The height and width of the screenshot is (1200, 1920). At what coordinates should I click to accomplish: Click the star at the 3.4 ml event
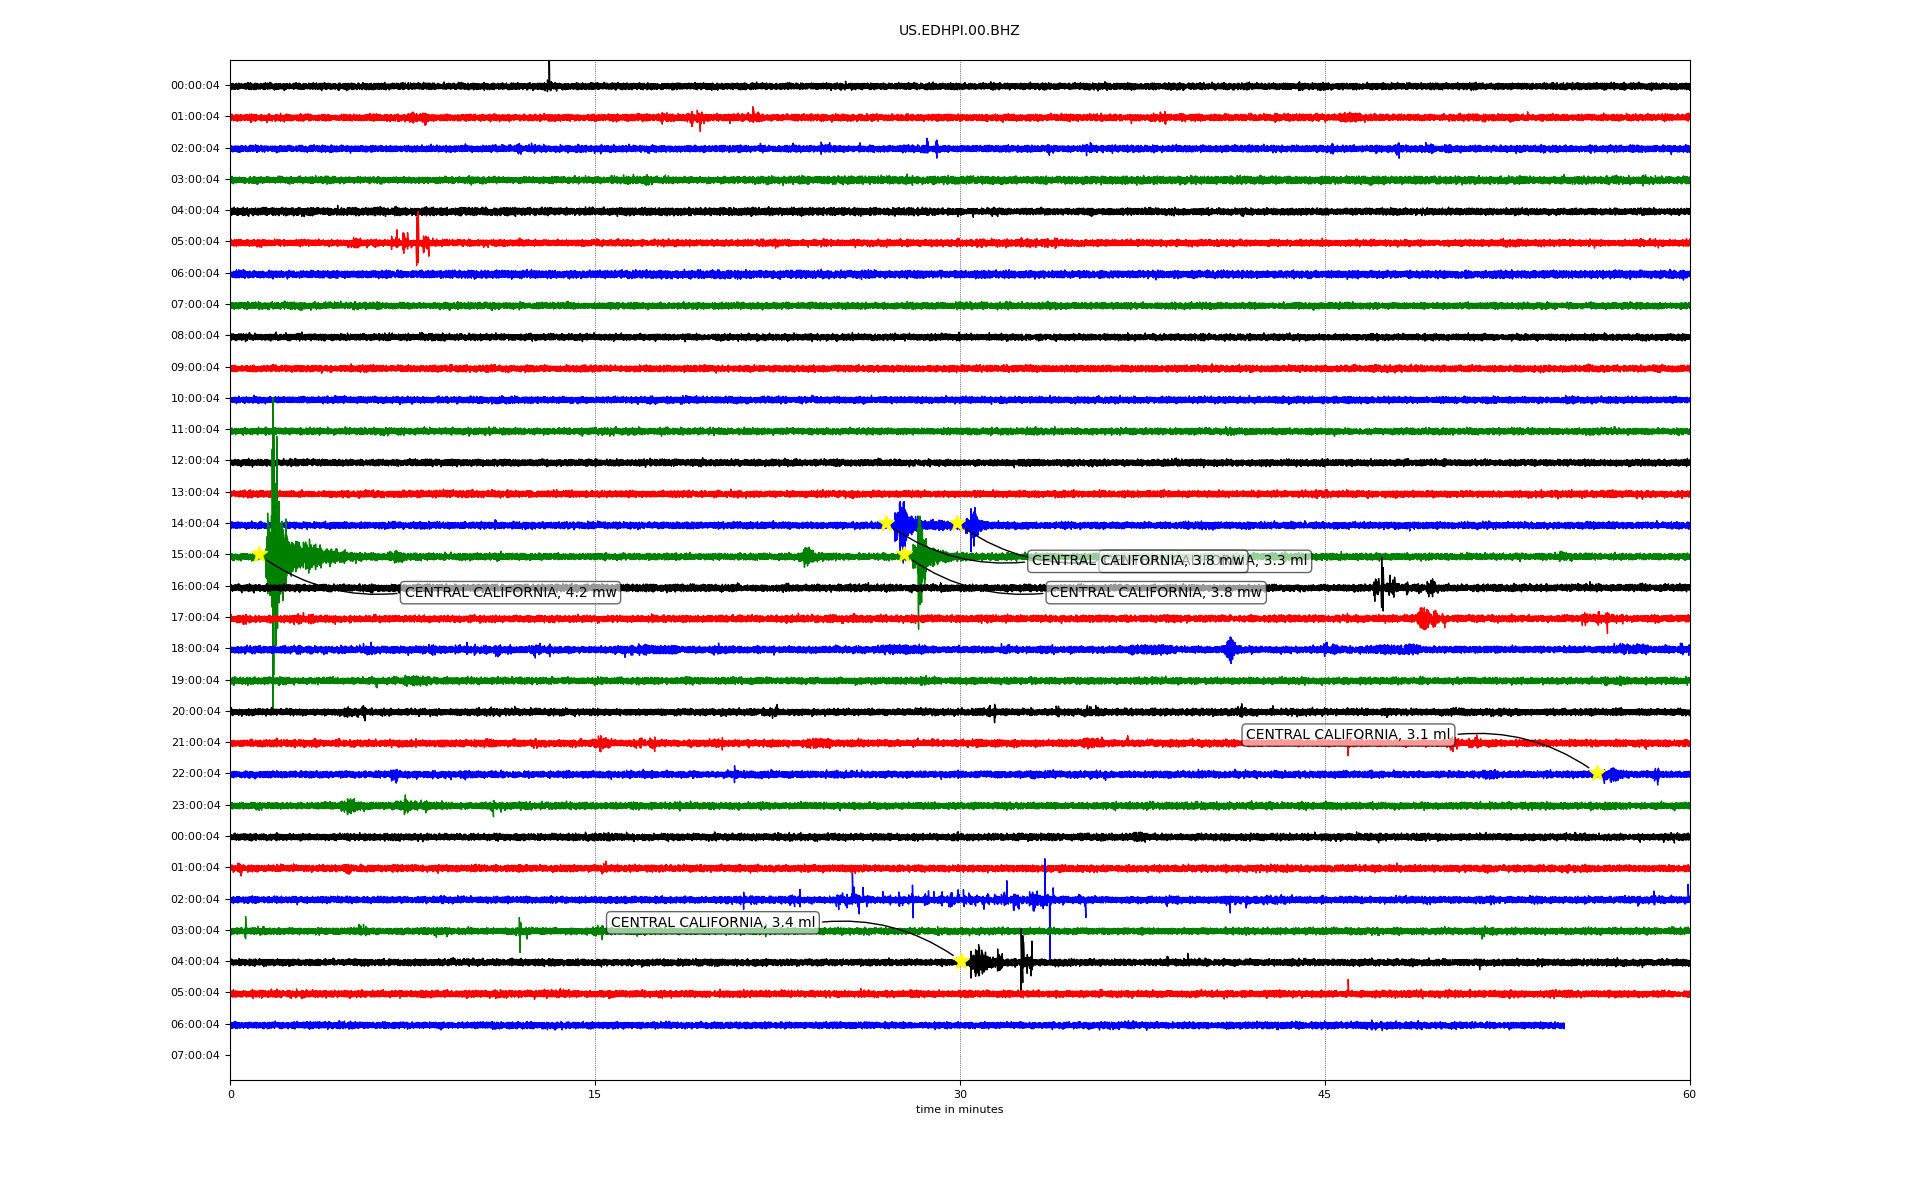pyautogui.click(x=961, y=961)
